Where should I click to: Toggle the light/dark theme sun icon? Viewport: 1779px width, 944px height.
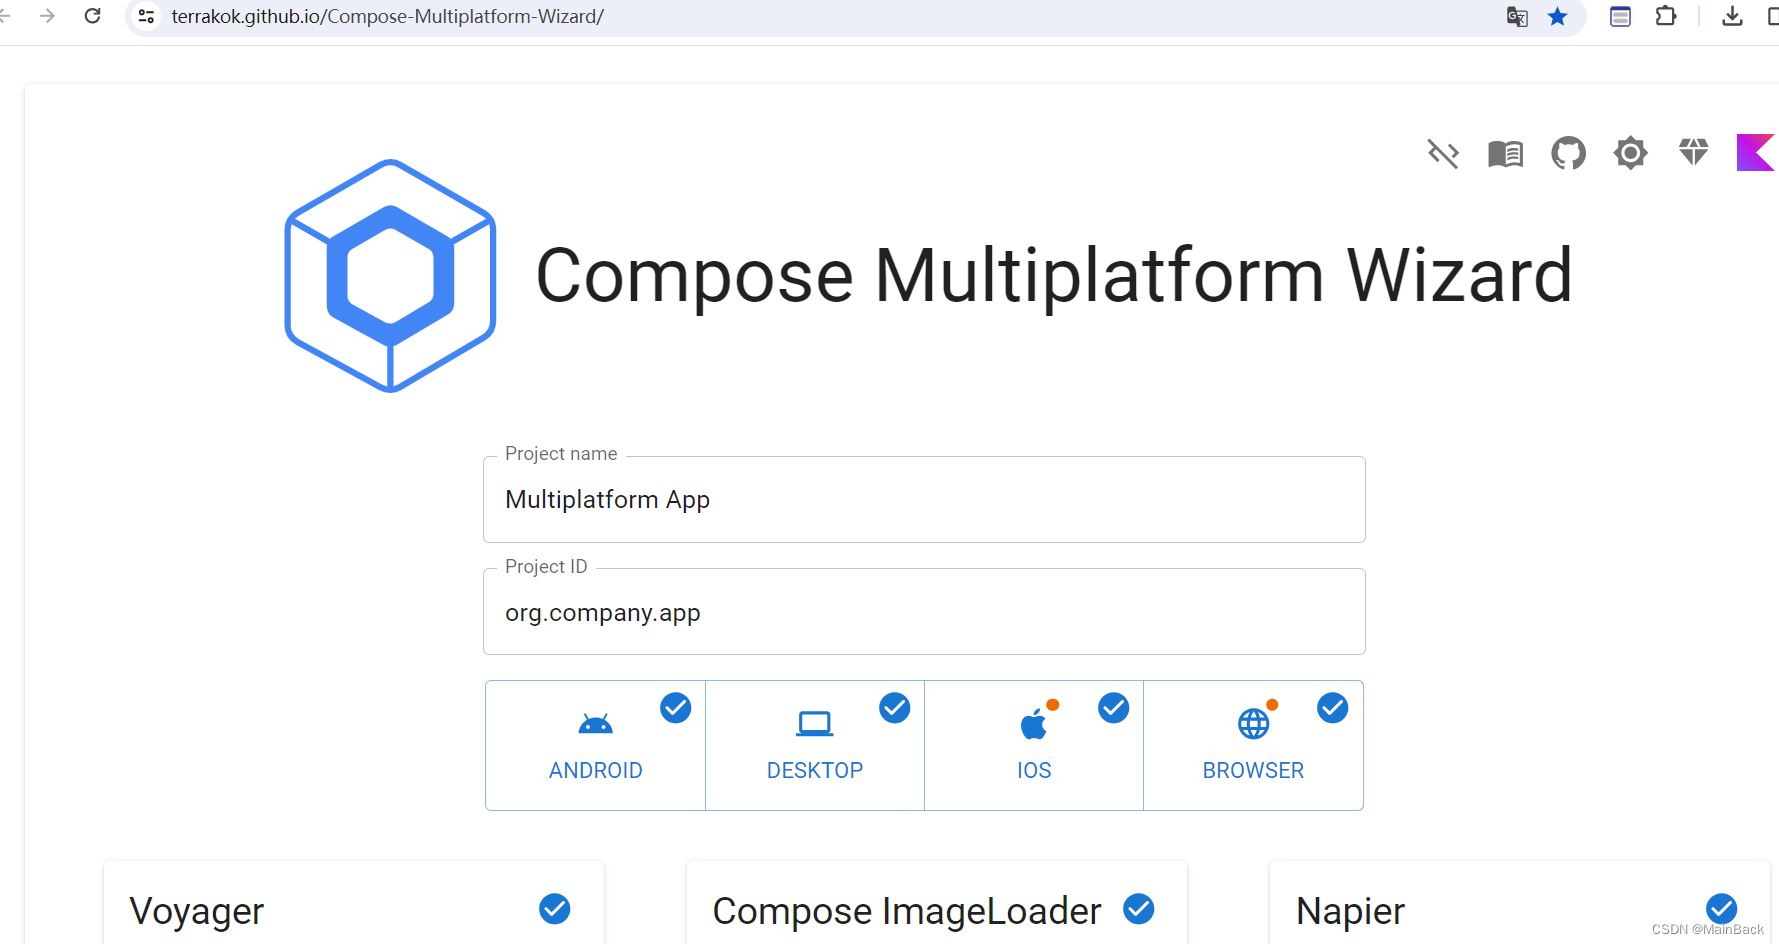point(1630,153)
